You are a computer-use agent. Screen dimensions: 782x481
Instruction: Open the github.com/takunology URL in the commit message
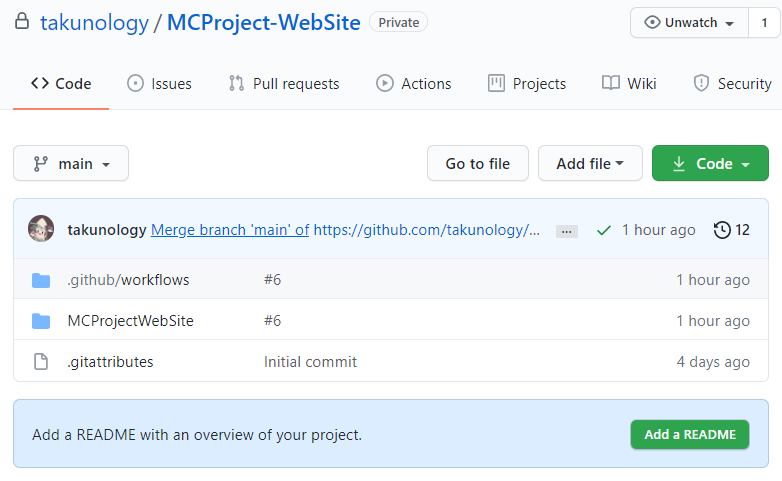click(x=426, y=230)
